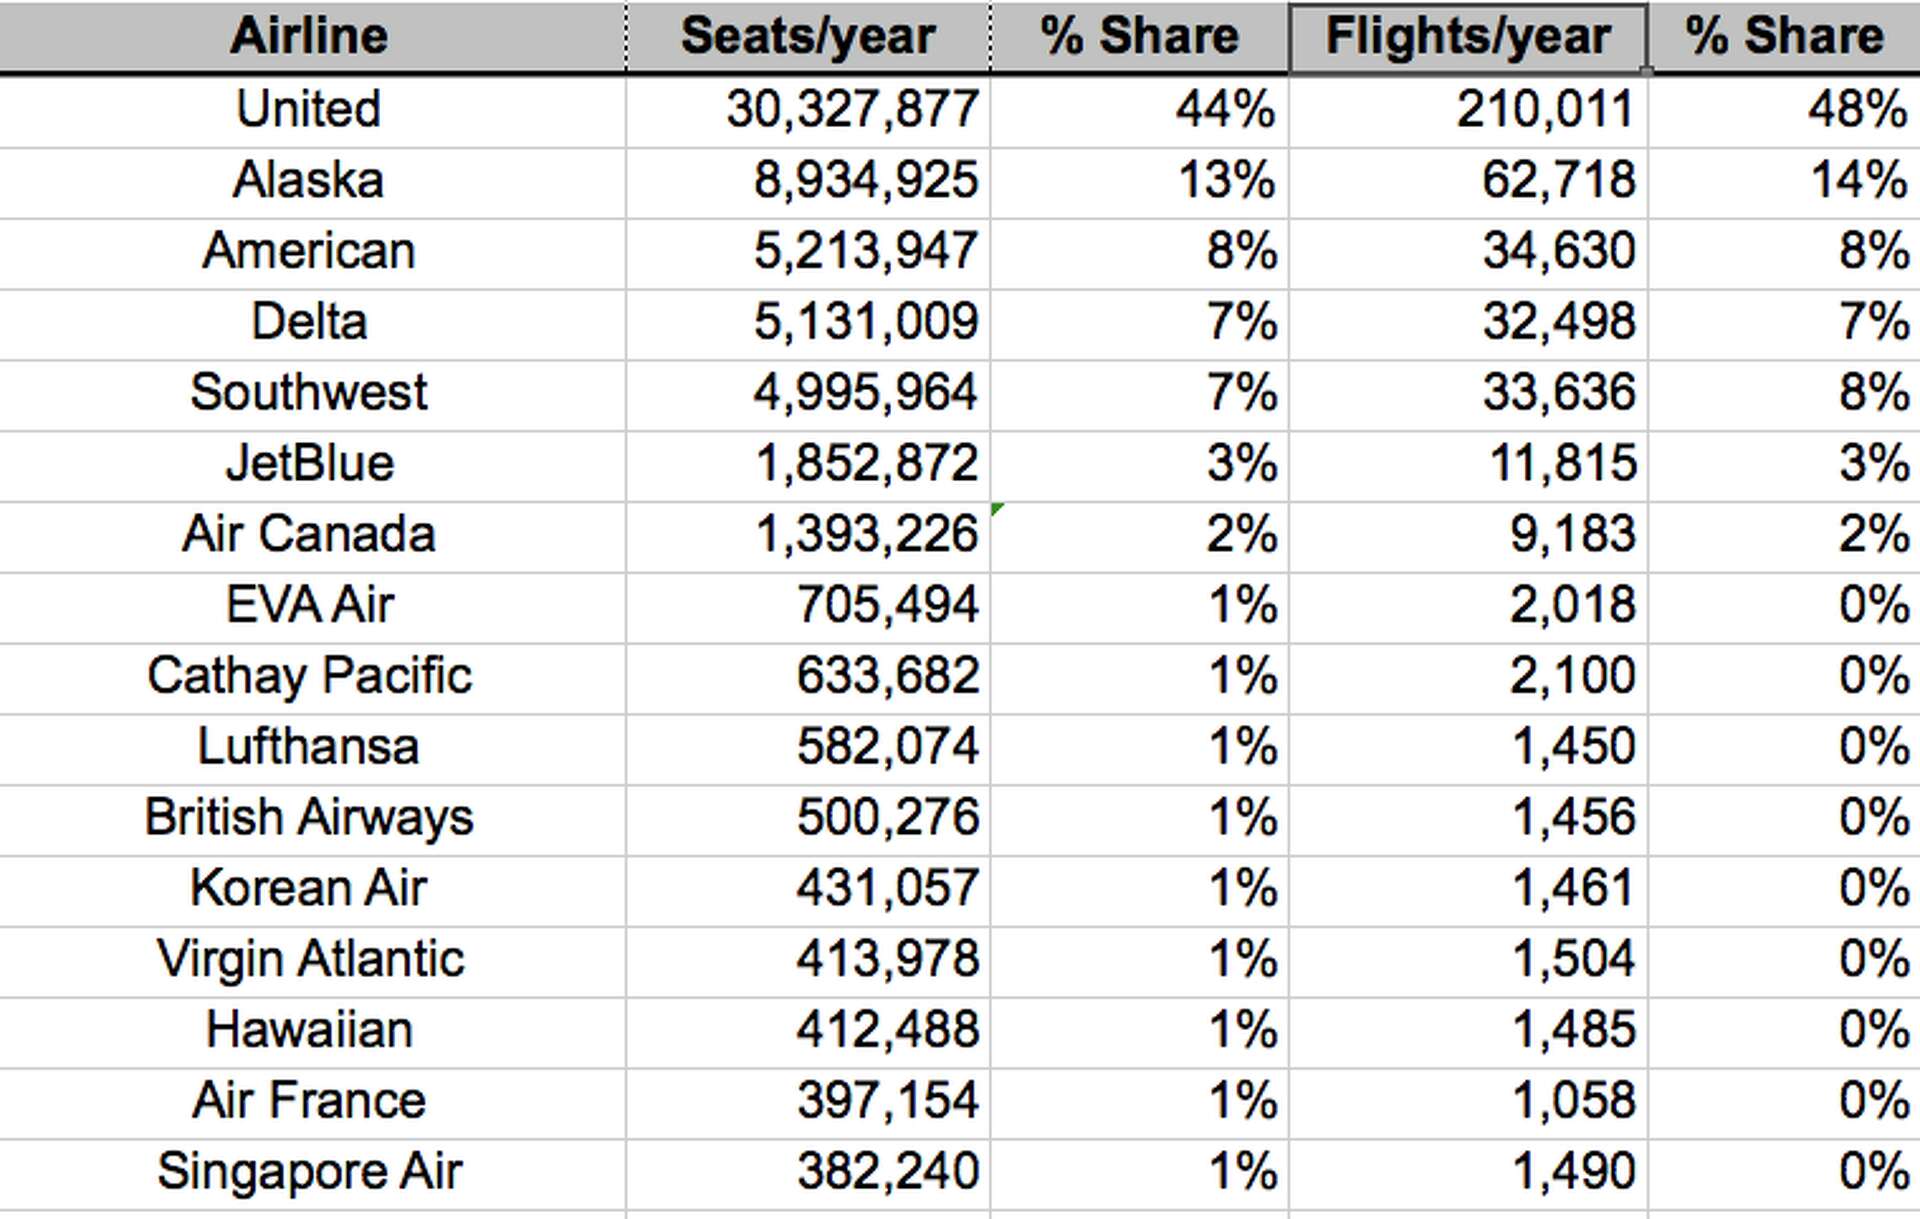Image resolution: width=1920 pixels, height=1219 pixels.
Task: Click the selected Flights/year header cell
Action: (x=1468, y=37)
